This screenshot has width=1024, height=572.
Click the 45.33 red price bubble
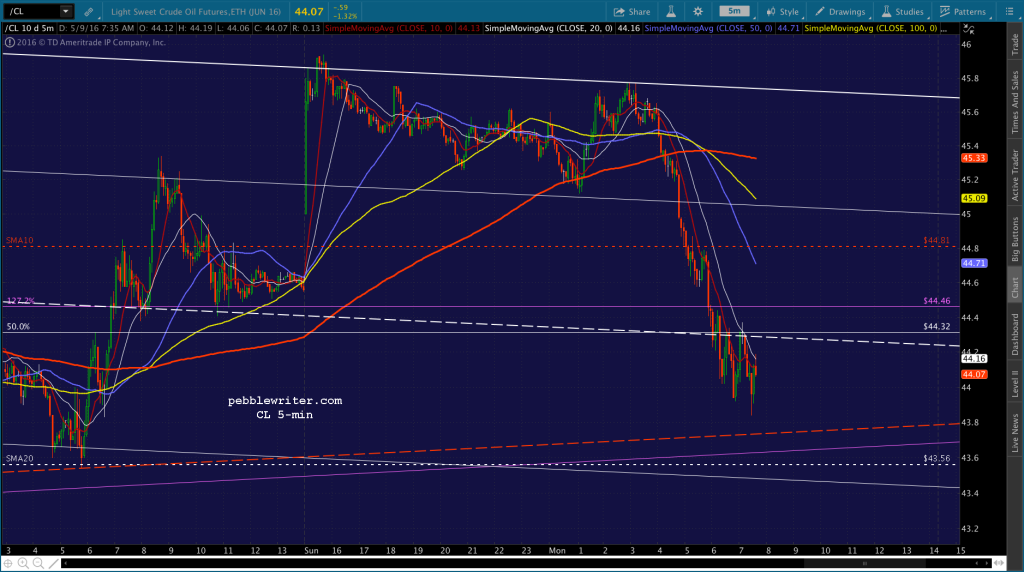pos(974,158)
